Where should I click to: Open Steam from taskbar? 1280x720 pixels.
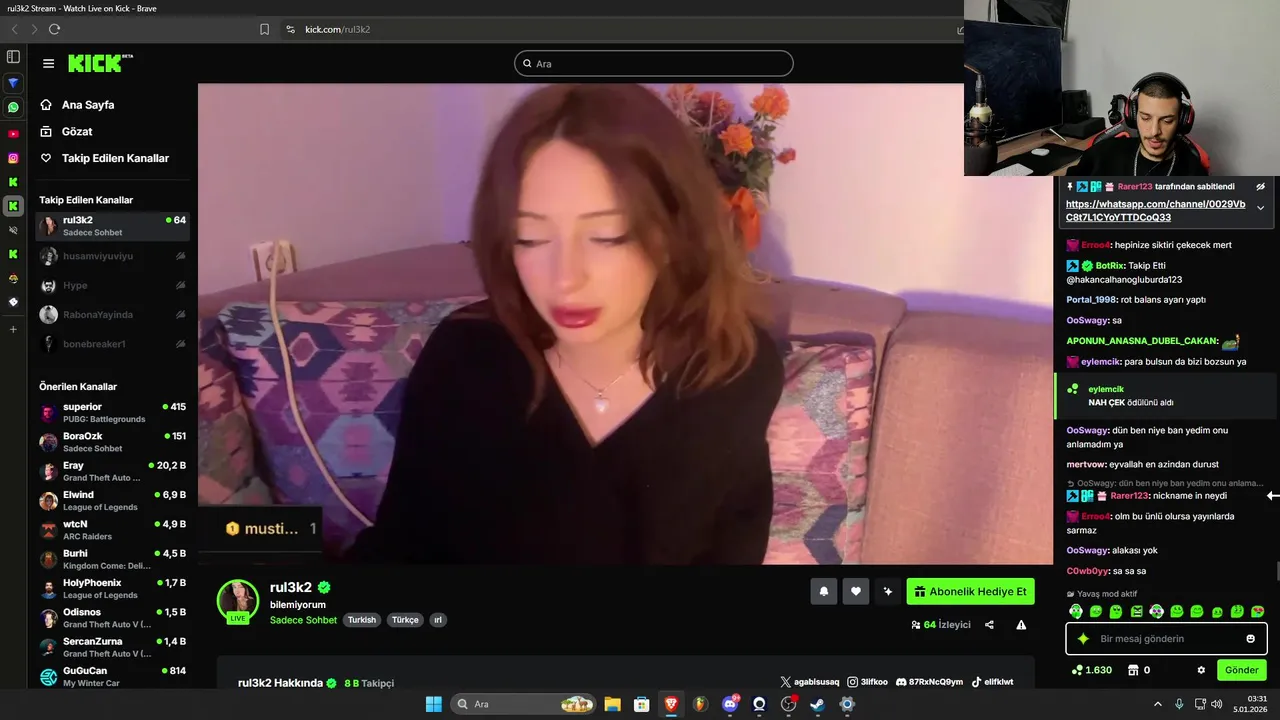[x=817, y=704]
